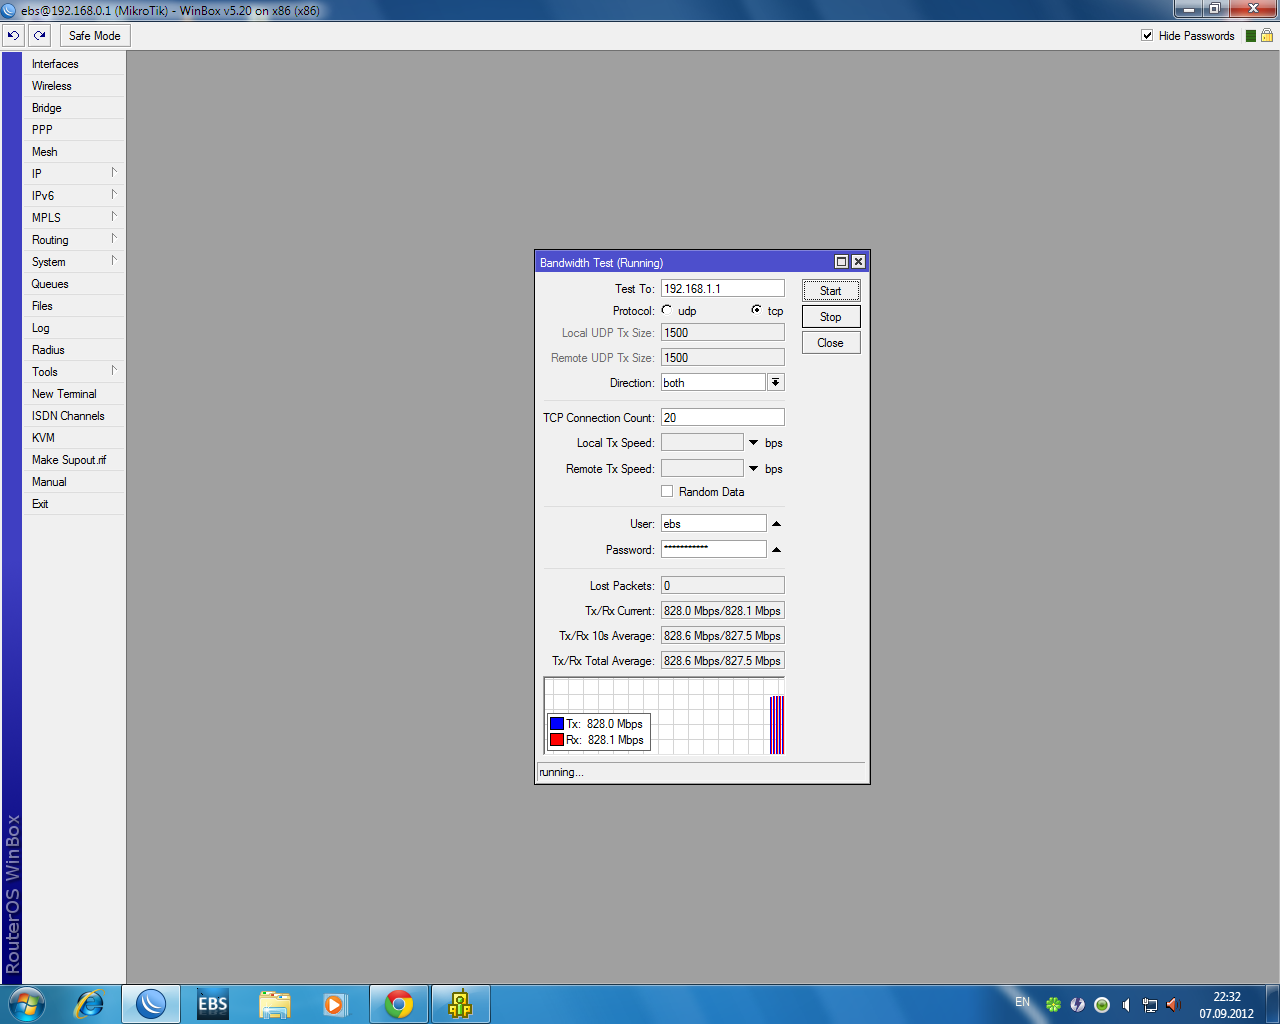Click the EN language indicator
The width and height of the screenshot is (1280, 1024).
tap(1022, 1002)
